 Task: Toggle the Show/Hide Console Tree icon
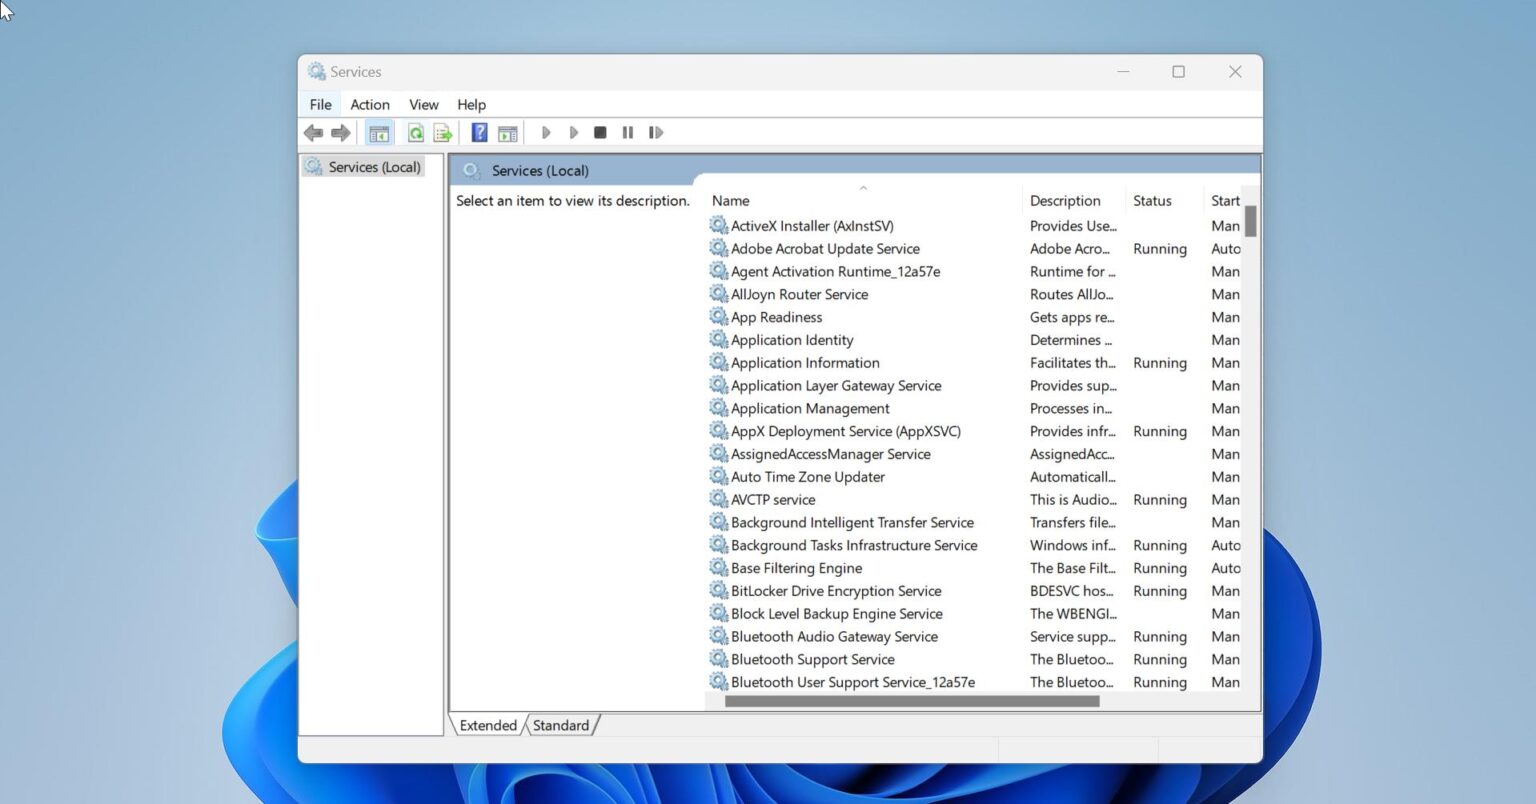point(378,132)
